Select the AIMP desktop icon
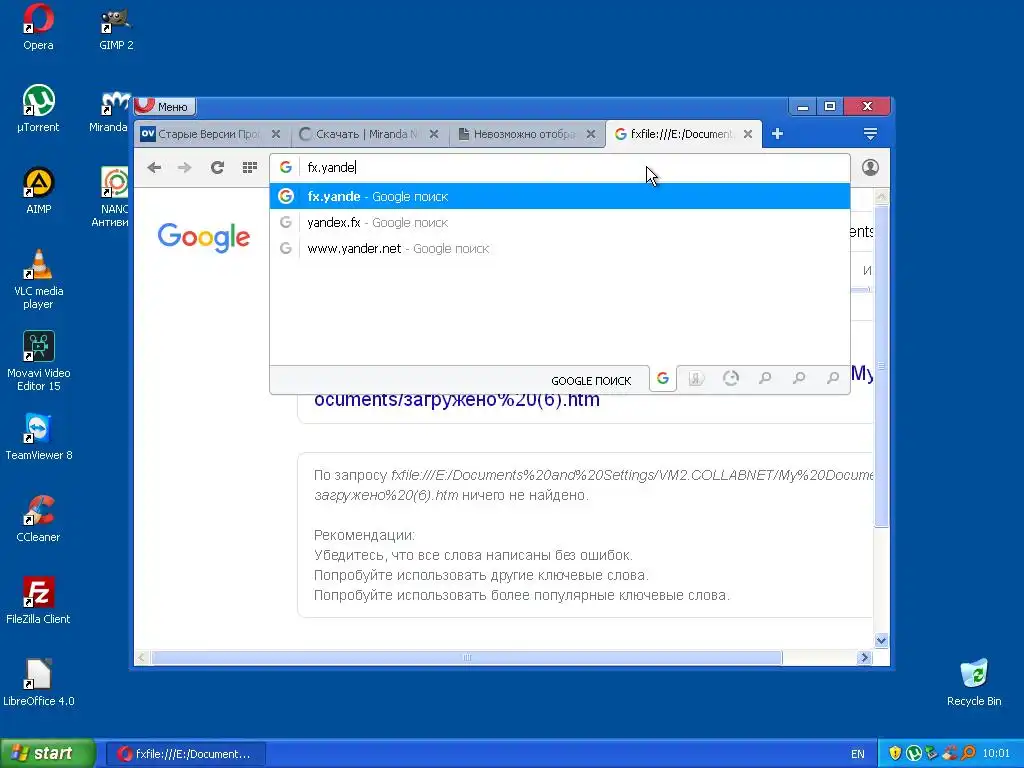The width and height of the screenshot is (1024, 768). (x=38, y=191)
